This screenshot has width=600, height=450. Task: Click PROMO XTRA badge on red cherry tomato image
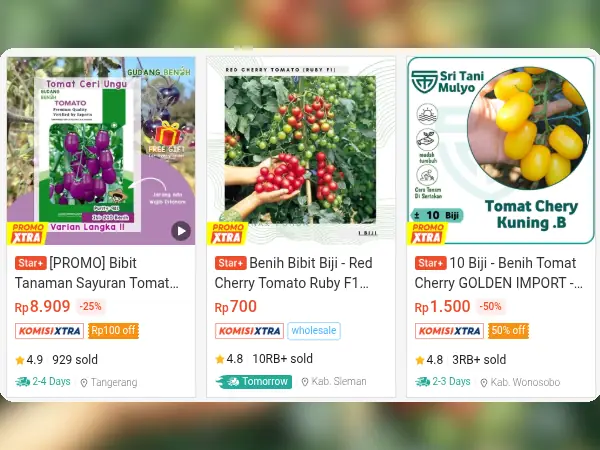tap(227, 233)
